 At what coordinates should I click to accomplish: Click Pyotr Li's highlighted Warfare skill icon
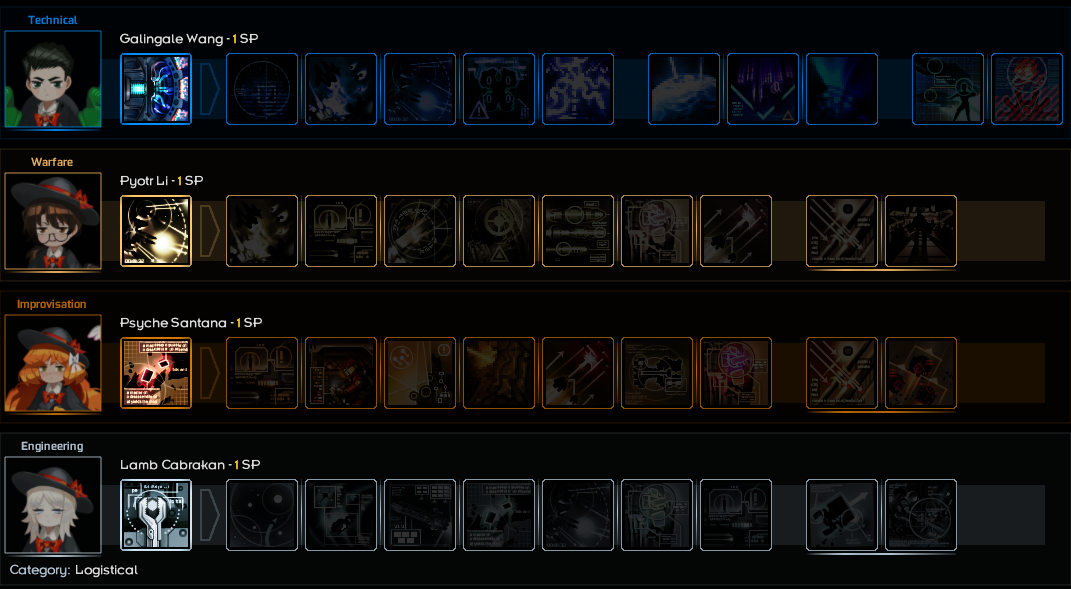156,231
